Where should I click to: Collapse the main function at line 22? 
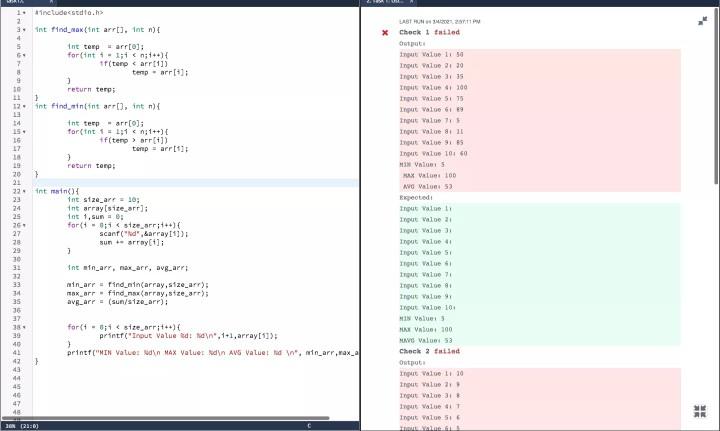[x=24, y=191]
